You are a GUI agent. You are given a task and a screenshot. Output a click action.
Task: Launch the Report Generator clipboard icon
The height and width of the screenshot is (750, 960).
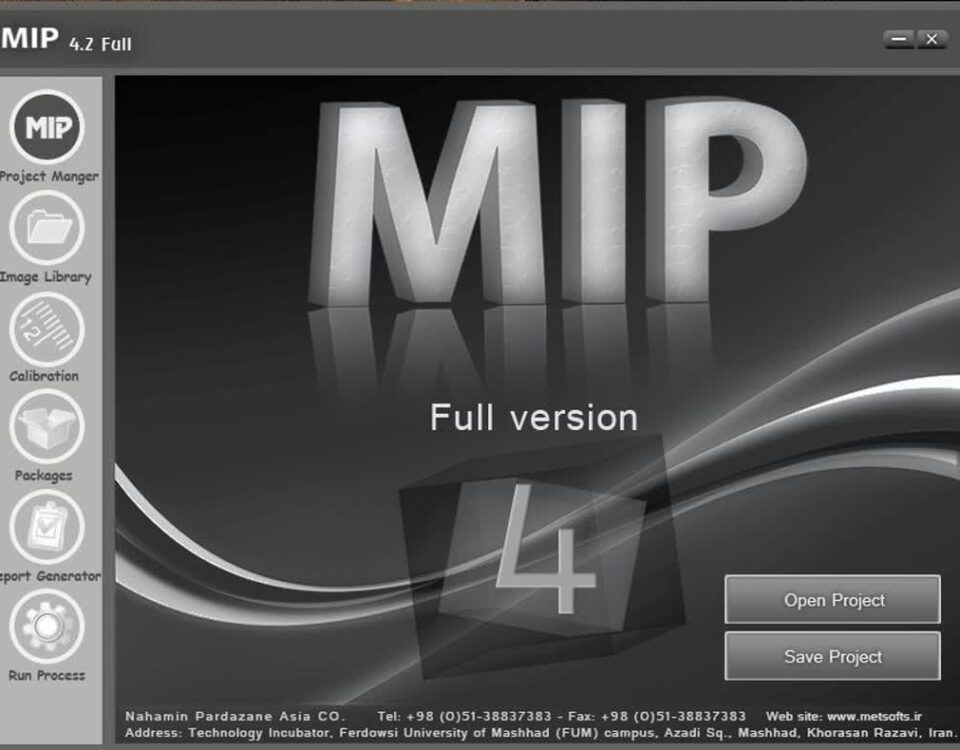[47, 527]
